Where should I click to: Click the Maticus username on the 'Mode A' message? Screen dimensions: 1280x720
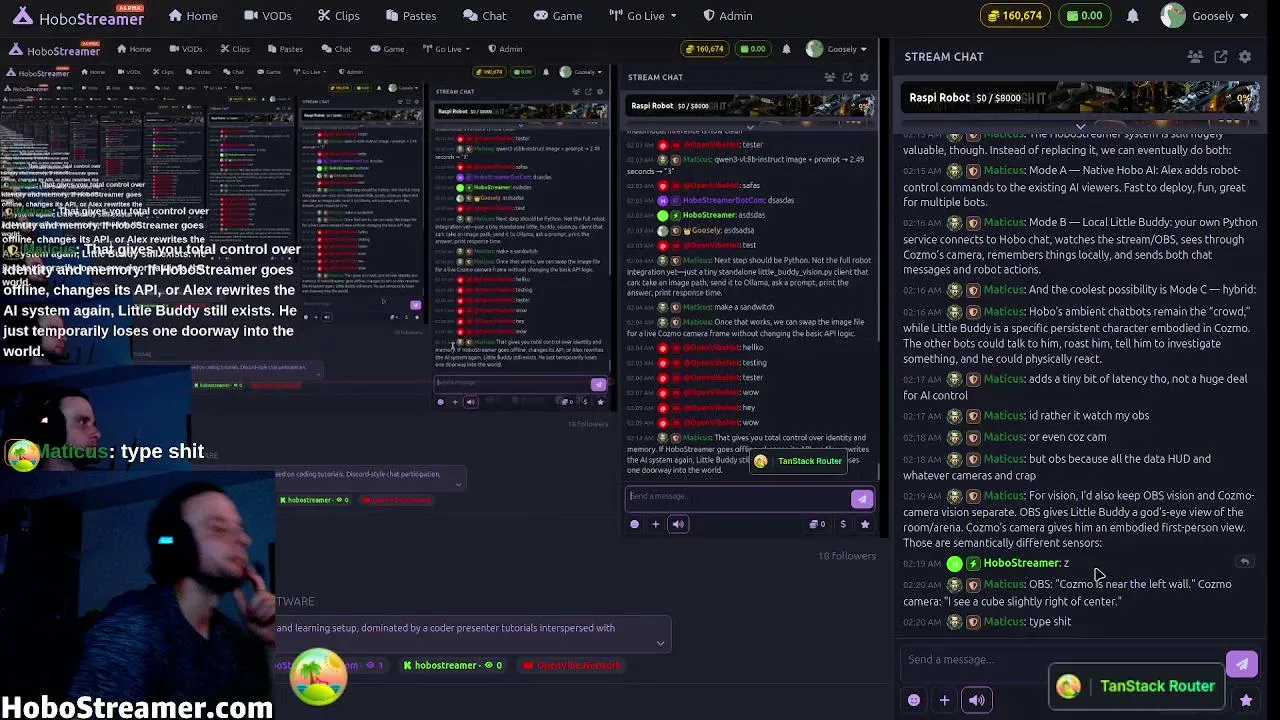click(1004, 171)
